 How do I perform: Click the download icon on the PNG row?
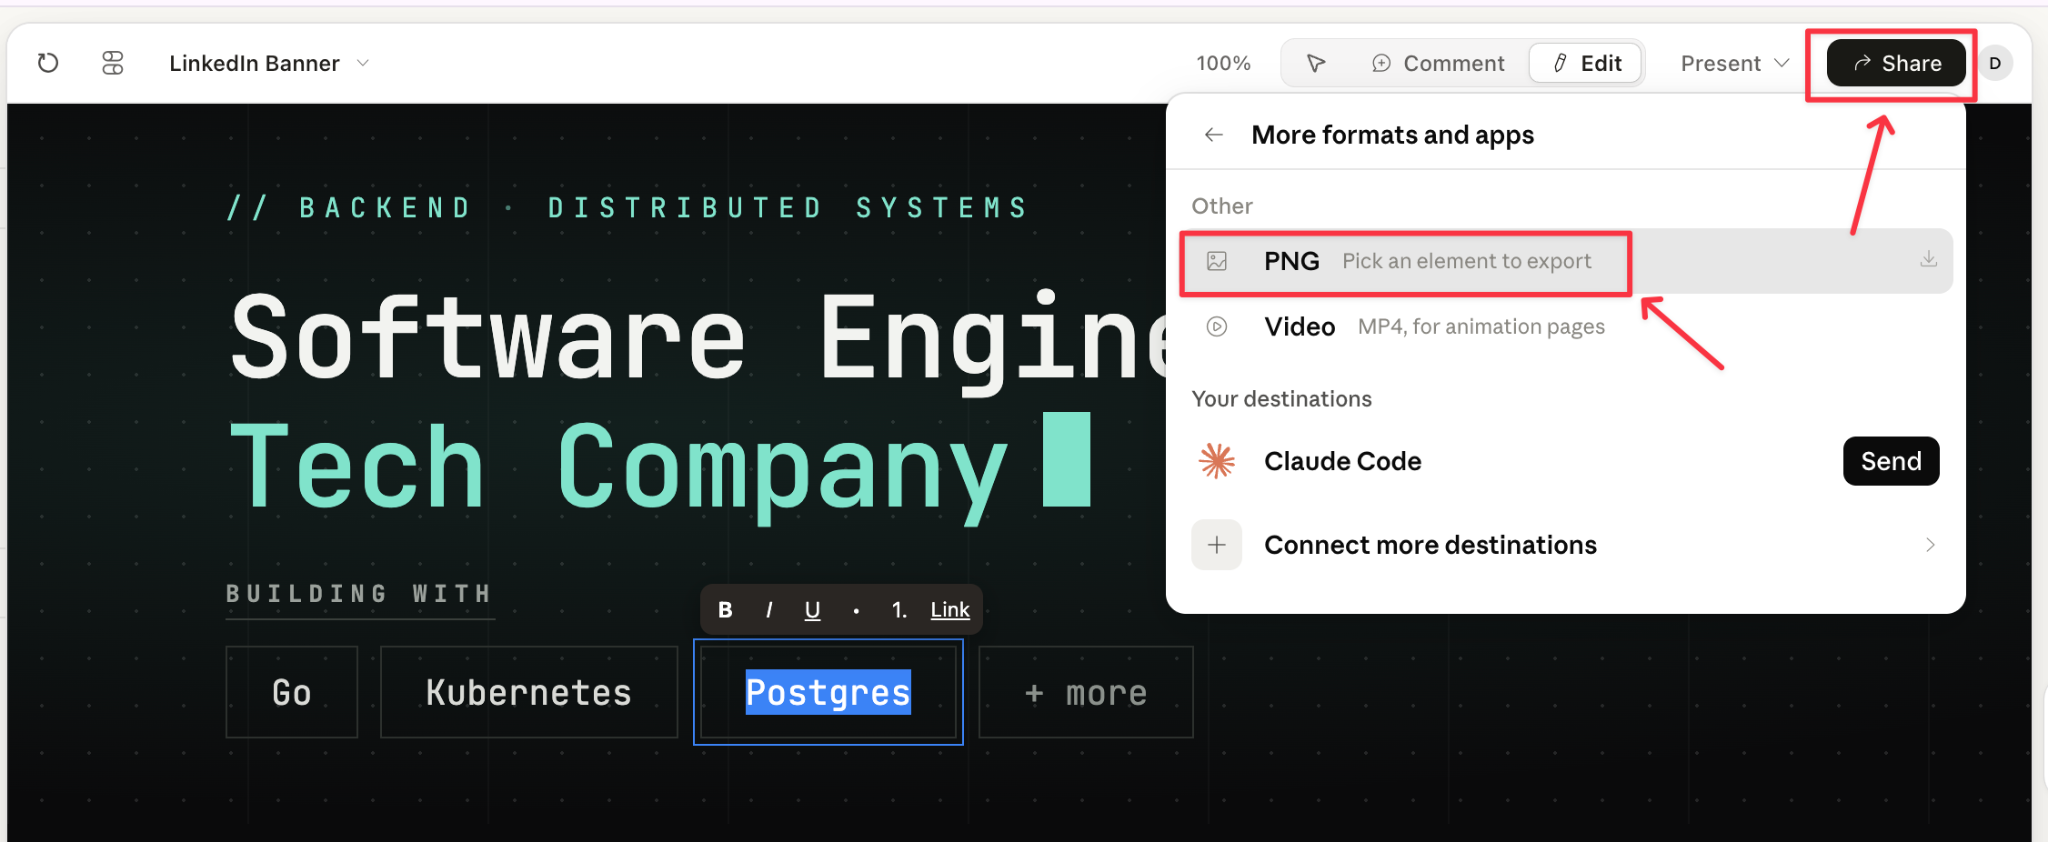(1929, 260)
